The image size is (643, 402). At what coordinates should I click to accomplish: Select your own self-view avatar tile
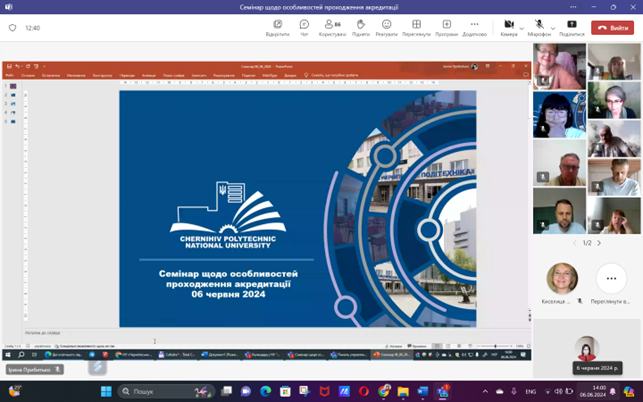coord(586,348)
